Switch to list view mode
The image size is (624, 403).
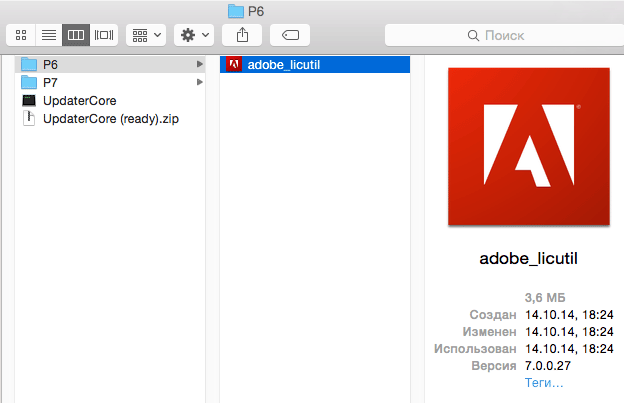49,35
